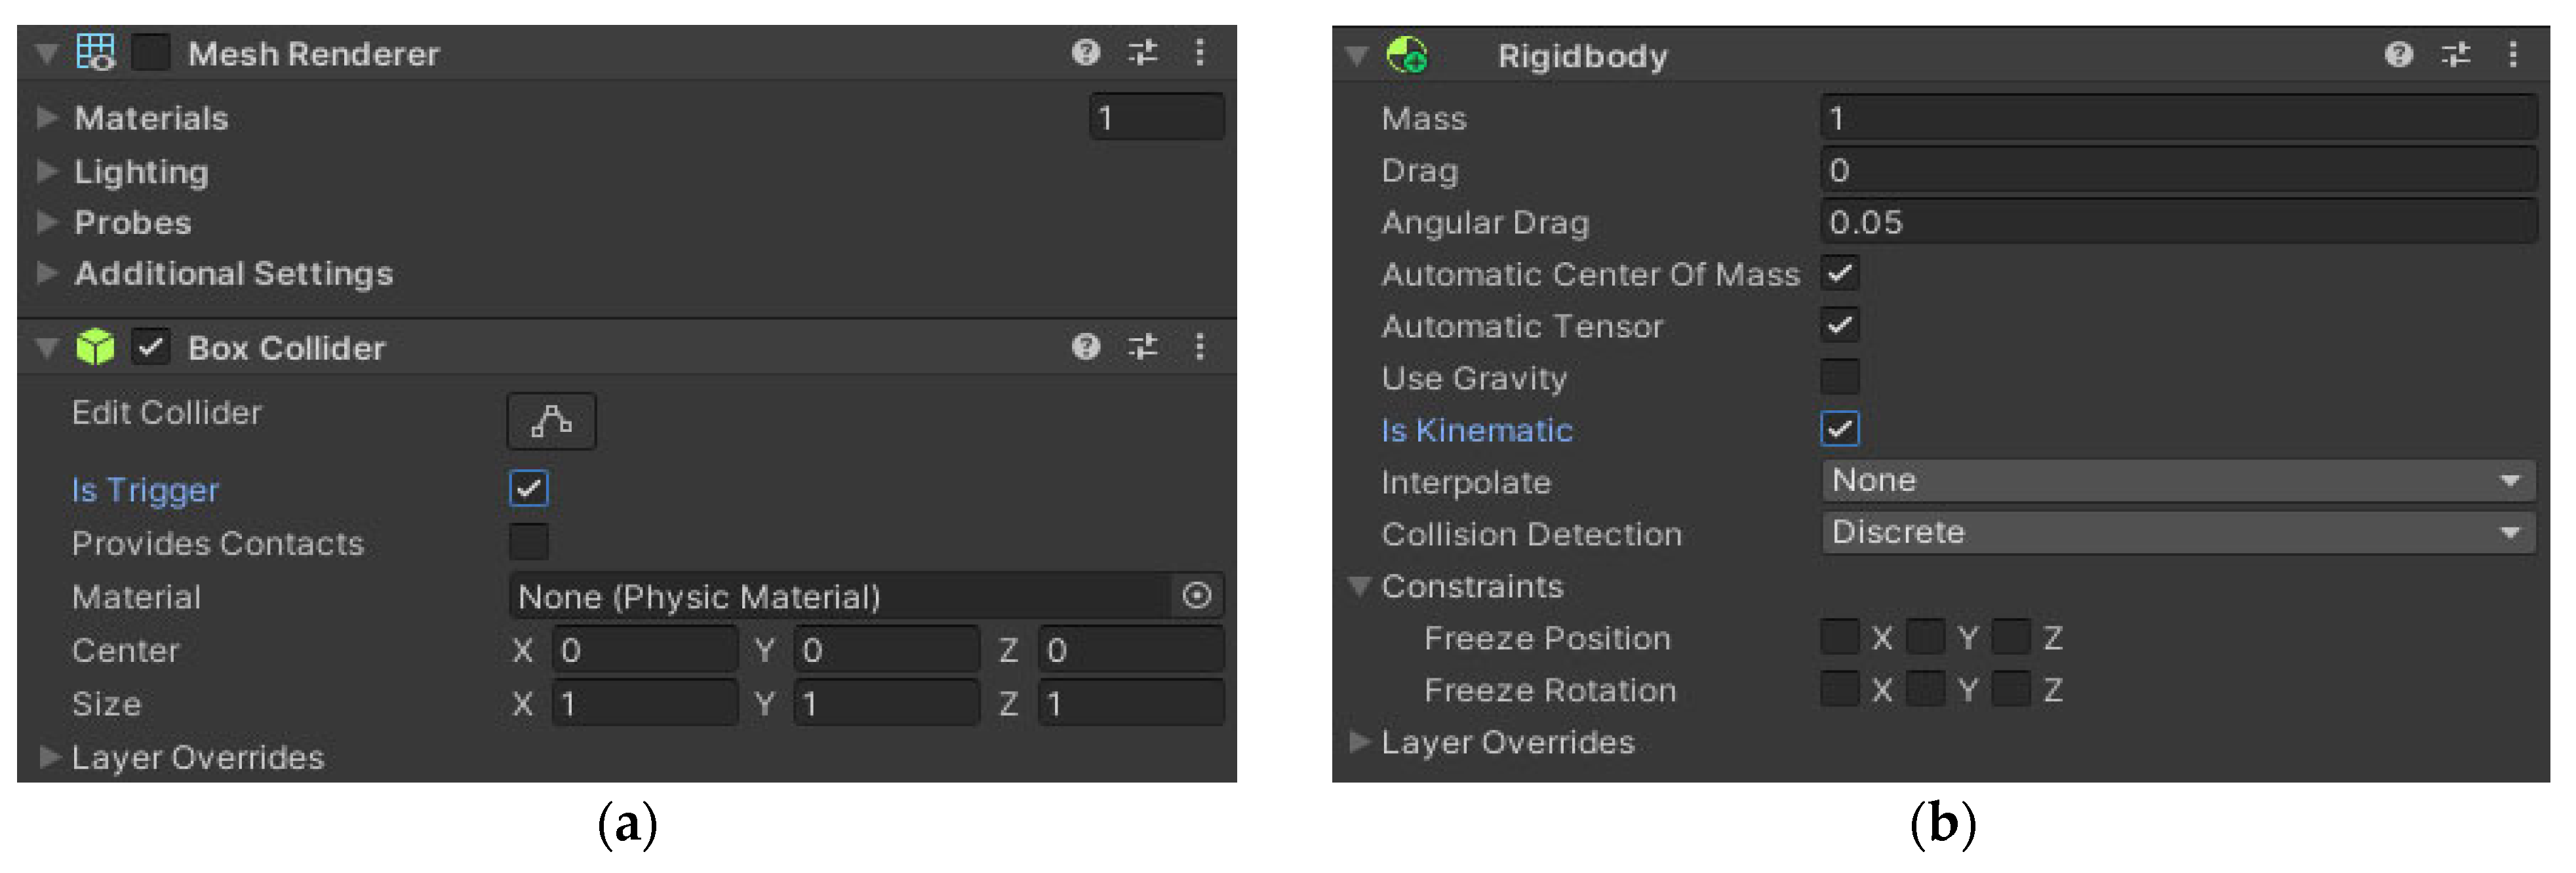Open the Interpolate dropdown
The image size is (2576, 873).
(2178, 481)
